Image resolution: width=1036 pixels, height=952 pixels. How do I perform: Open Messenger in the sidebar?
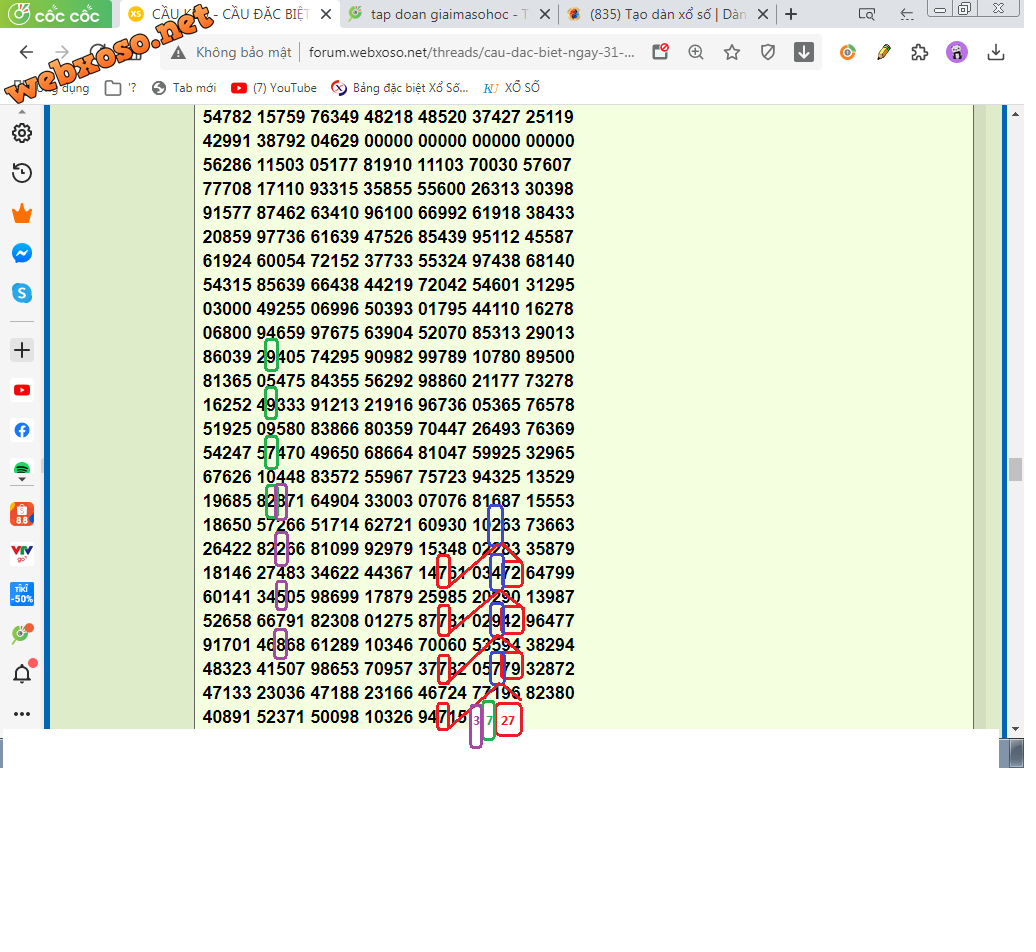pyautogui.click(x=21, y=254)
